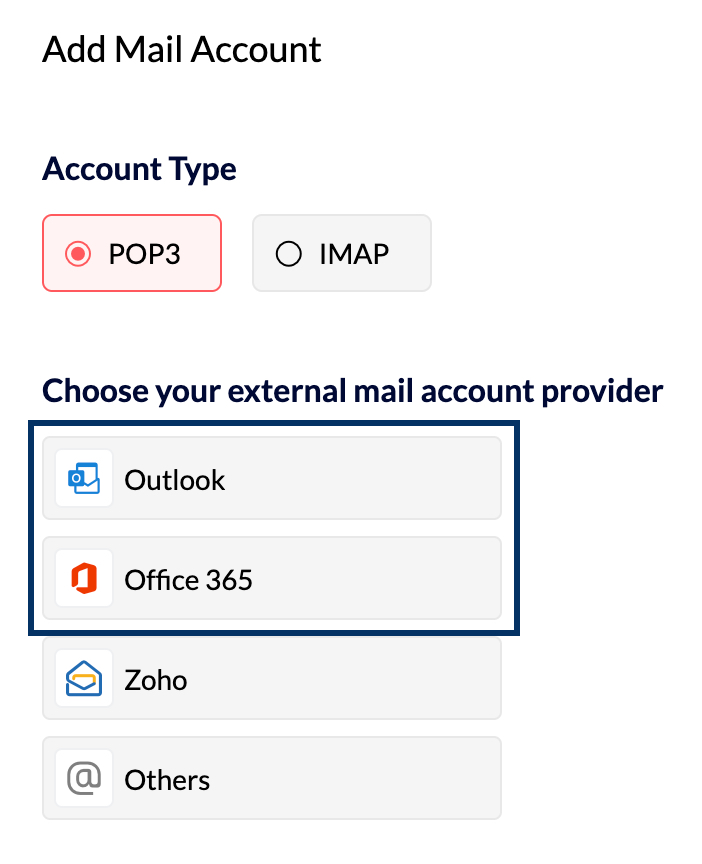This screenshot has height=864, width=702.
Task: Click the @ symbol icon for Others
Action: click(x=84, y=779)
